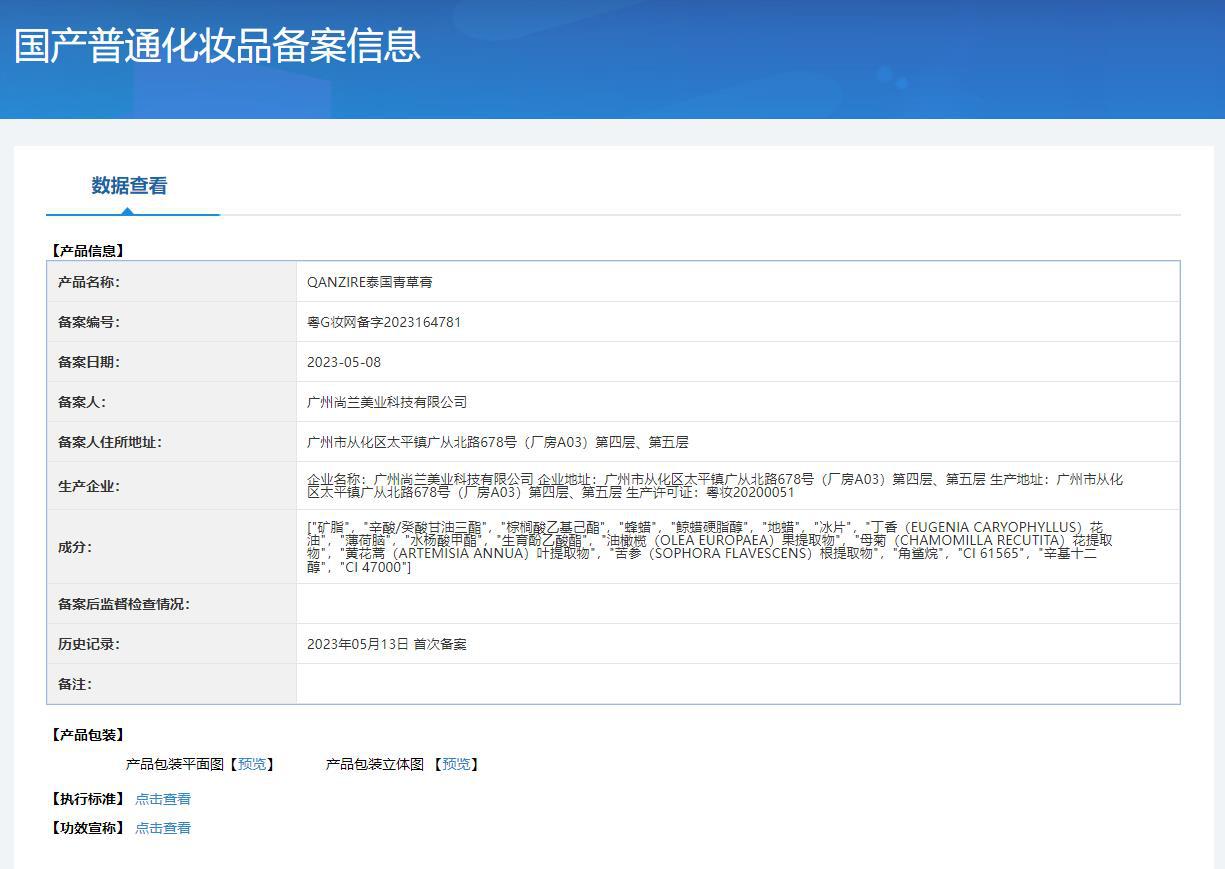Click 点击查看 next to 执行标准
The image size is (1225, 869).
(163, 799)
